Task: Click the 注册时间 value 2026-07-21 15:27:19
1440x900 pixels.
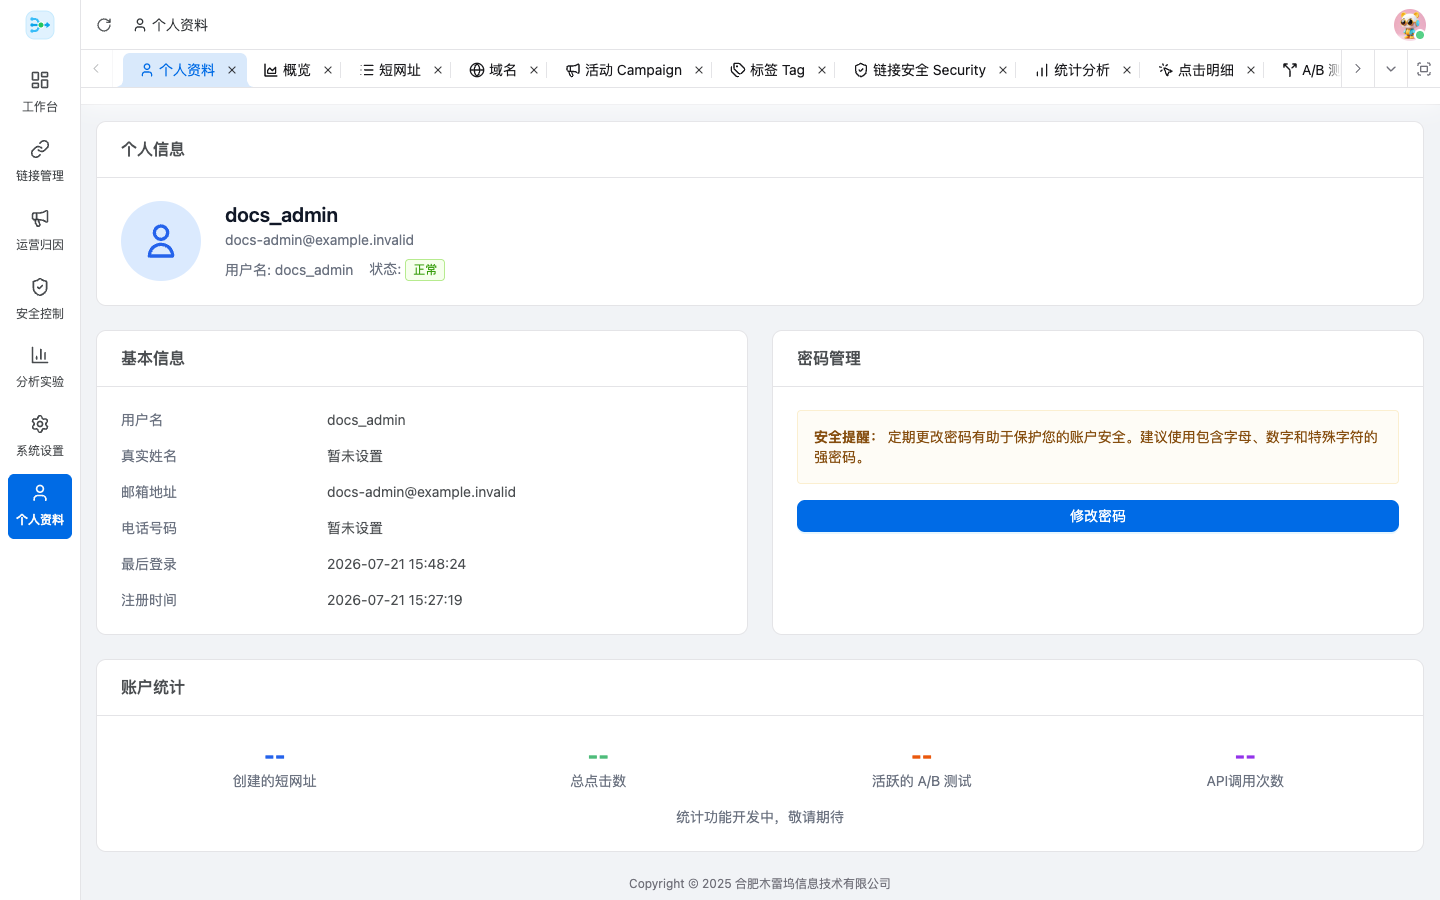Action: pyautogui.click(x=394, y=600)
